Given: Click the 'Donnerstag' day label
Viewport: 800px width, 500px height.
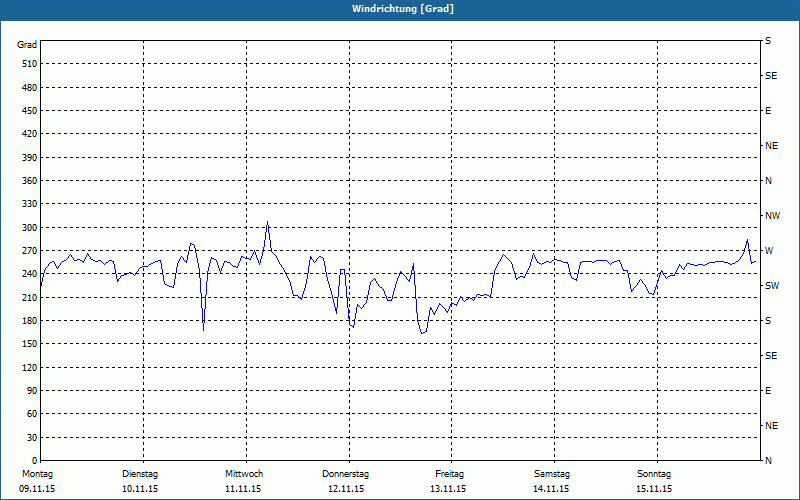Looking at the screenshot, I should [345, 474].
